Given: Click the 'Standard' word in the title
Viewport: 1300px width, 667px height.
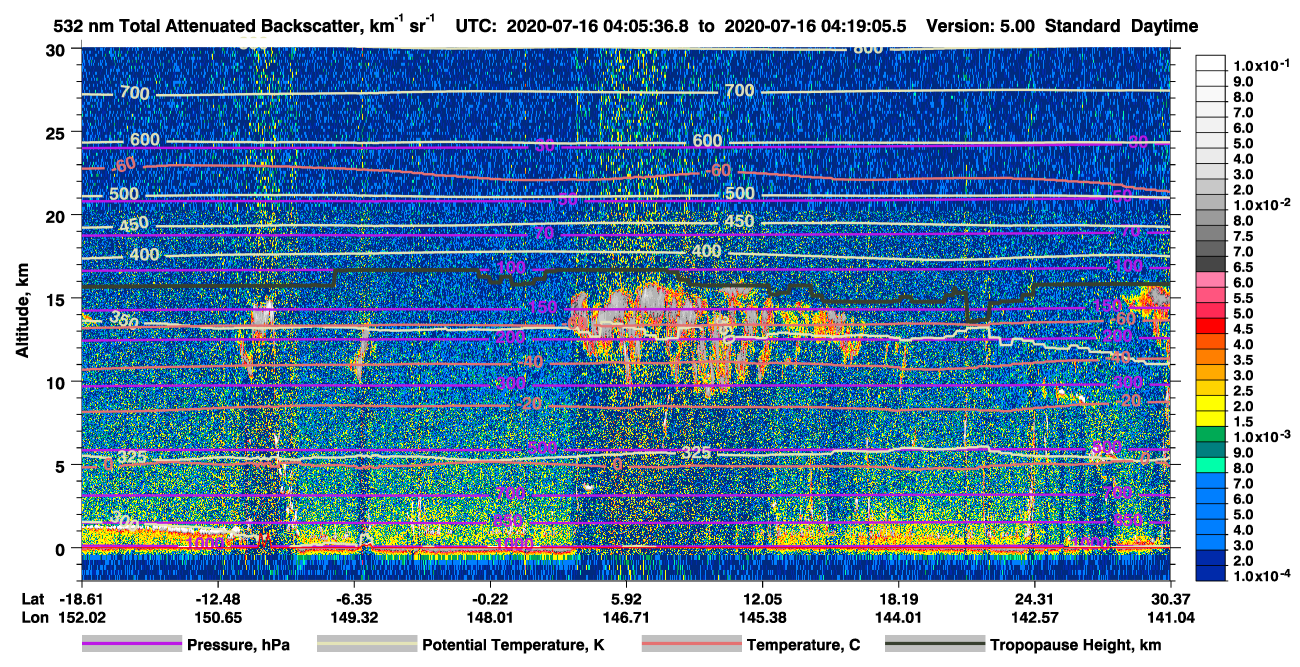Looking at the screenshot, I should pyautogui.click(x=1084, y=26).
